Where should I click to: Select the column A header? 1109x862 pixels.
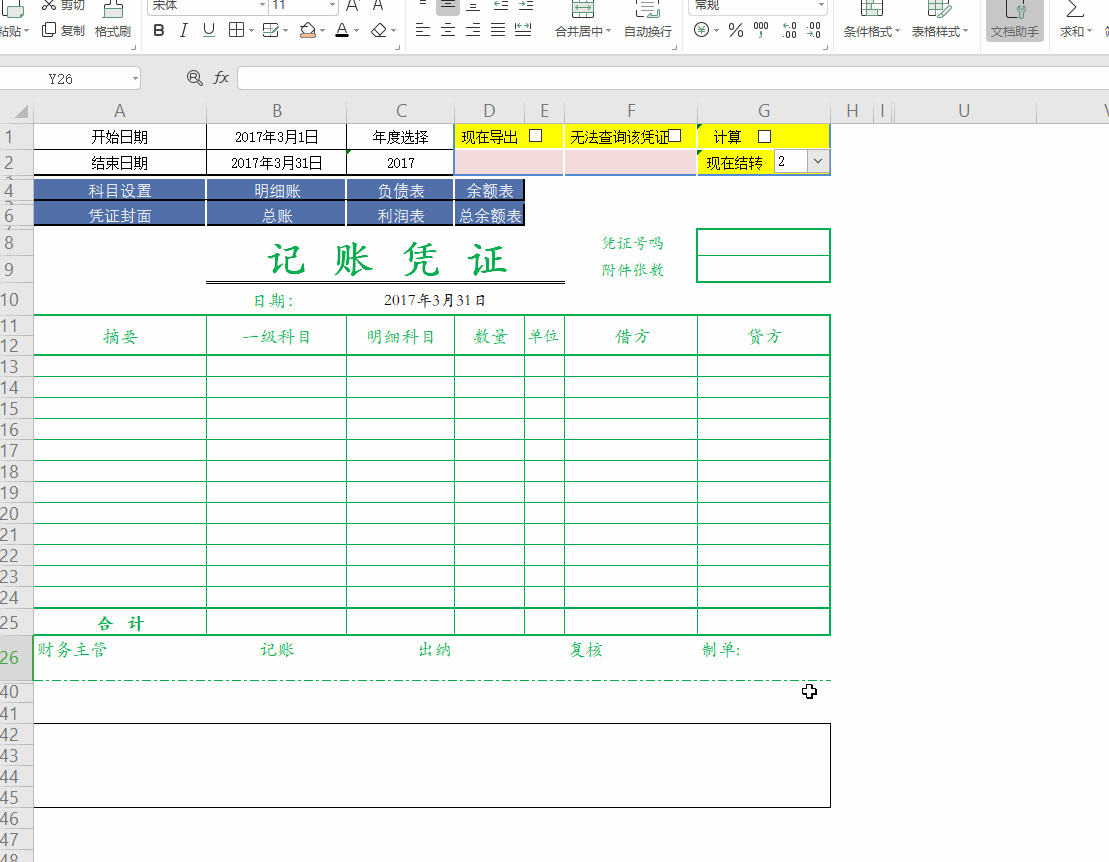(120, 111)
